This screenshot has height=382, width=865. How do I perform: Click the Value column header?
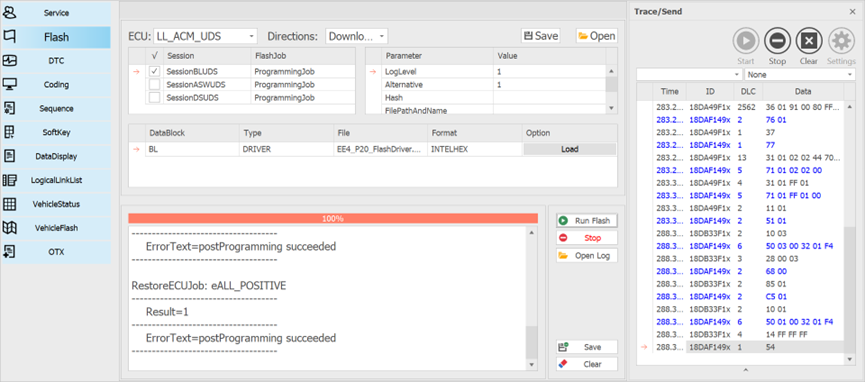(x=549, y=56)
